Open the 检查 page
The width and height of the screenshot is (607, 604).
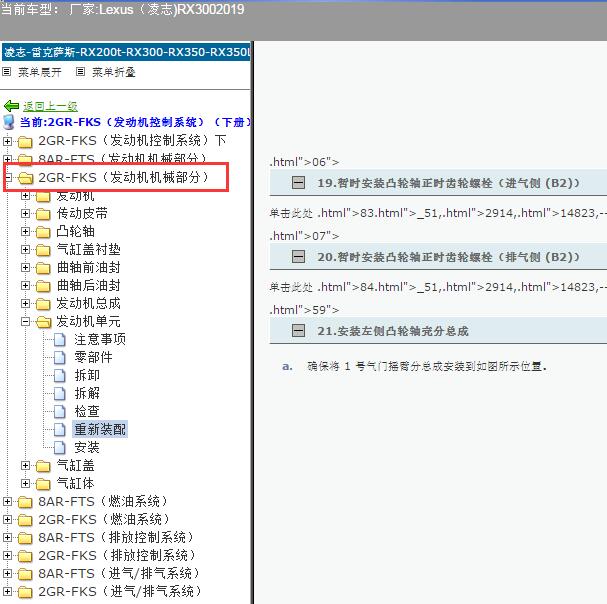[87, 411]
